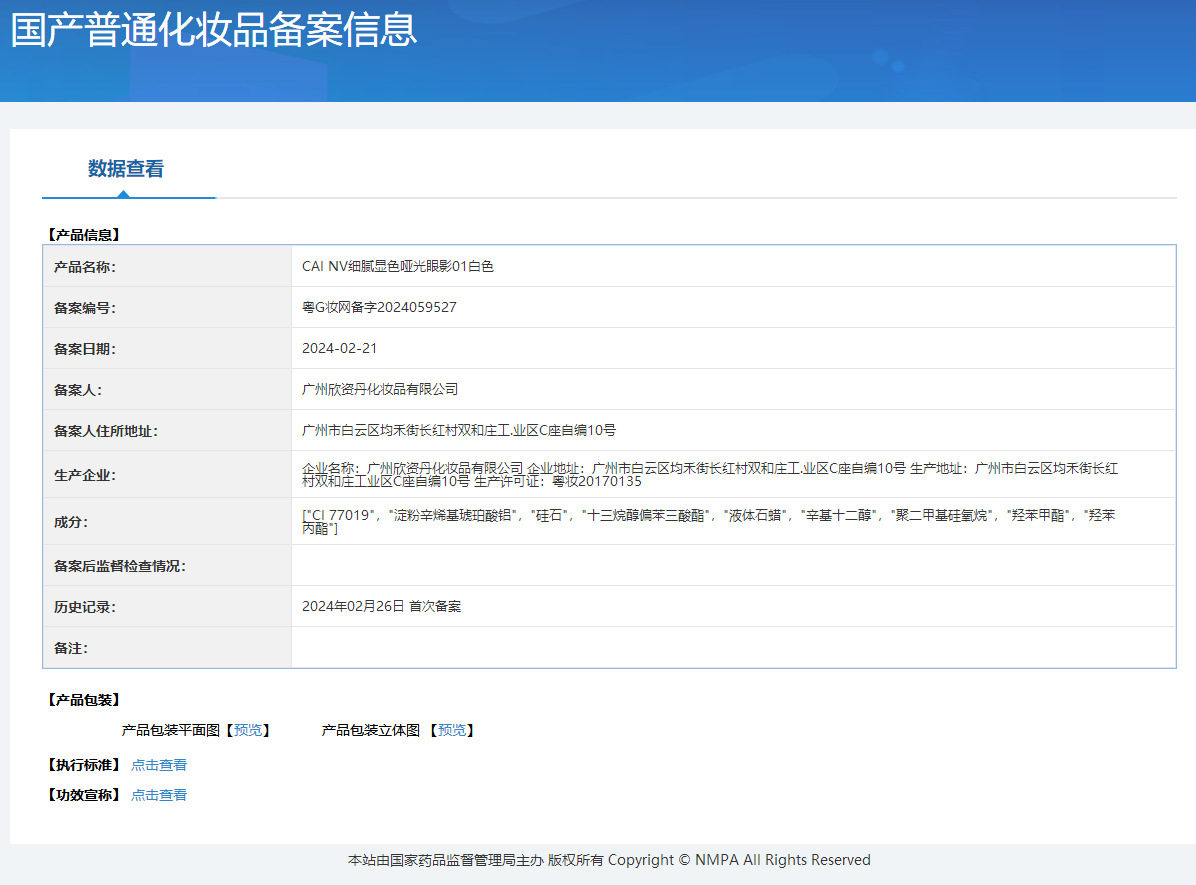The image size is (1196, 885).
Task: Click the 生产企业 row label
Action: (x=85, y=475)
